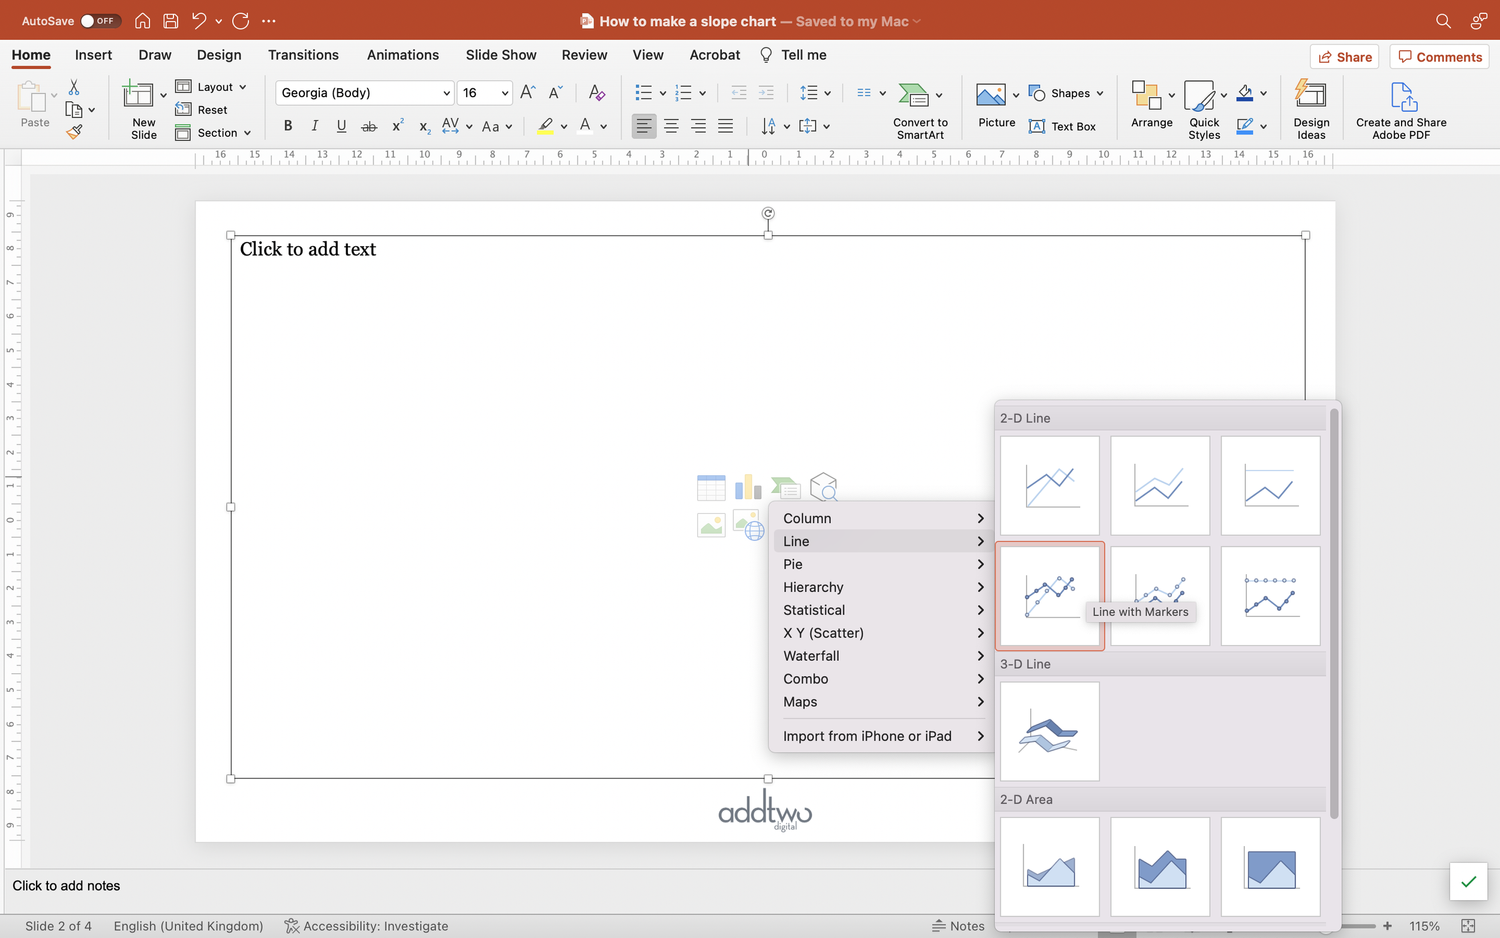The width and height of the screenshot is (1500, 938).
Task: Insert a chart via the placeholder icon
Action: (x=748, y=487)
